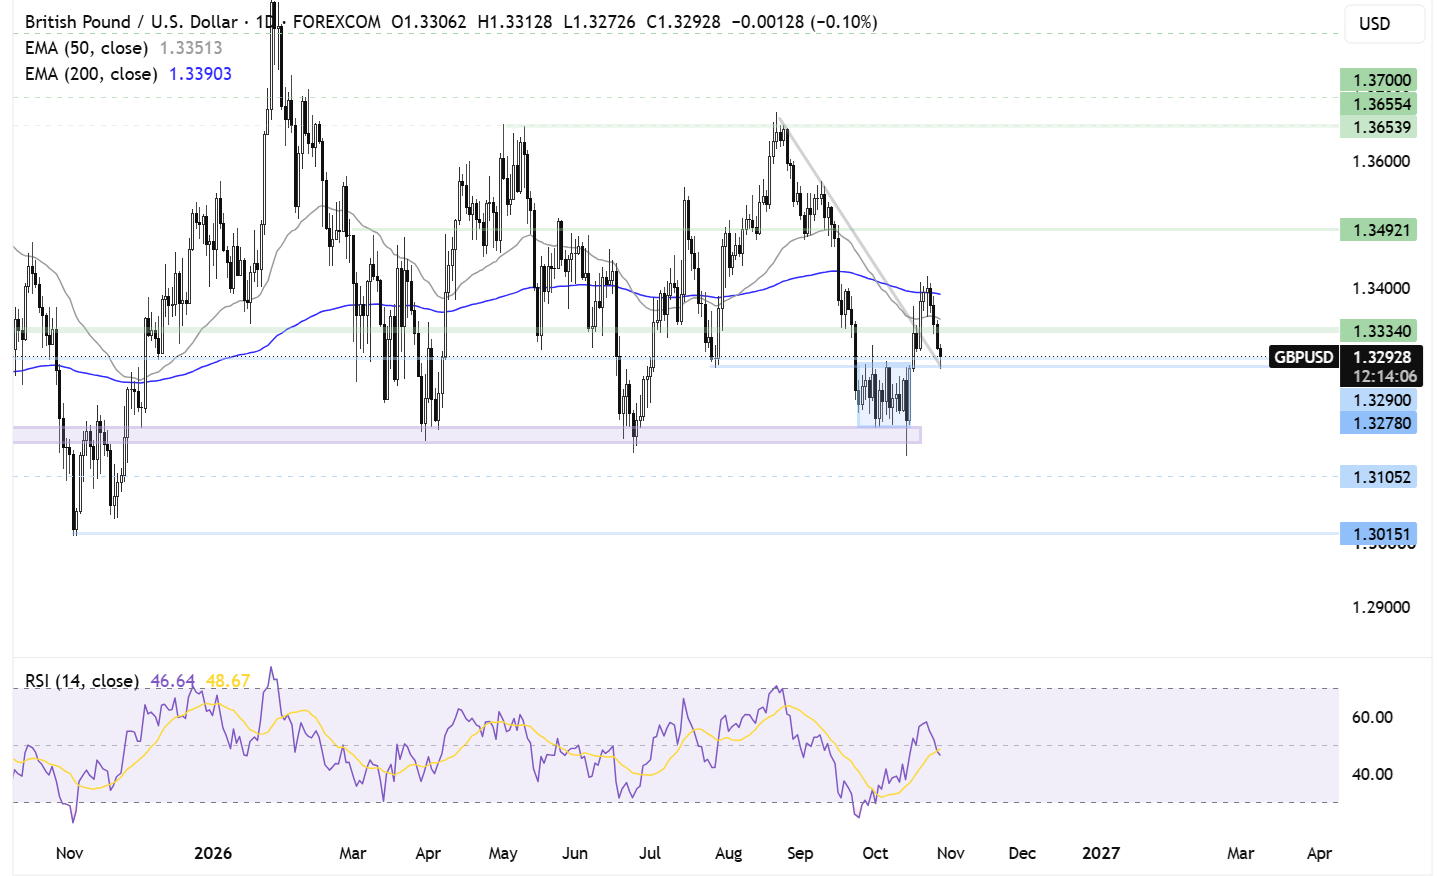
Task: Click the Oct label on time axis
Action: tap(875, 853)
